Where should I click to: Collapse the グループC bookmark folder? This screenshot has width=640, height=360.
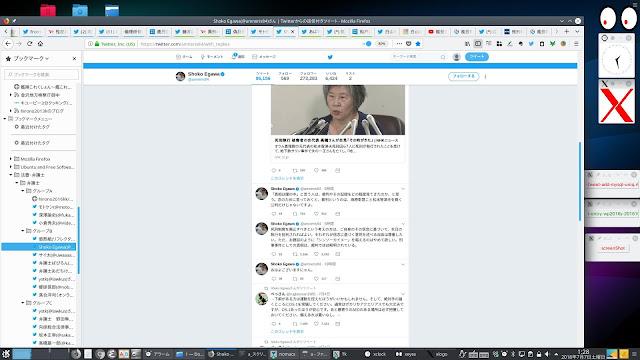[x=23, y=303]
